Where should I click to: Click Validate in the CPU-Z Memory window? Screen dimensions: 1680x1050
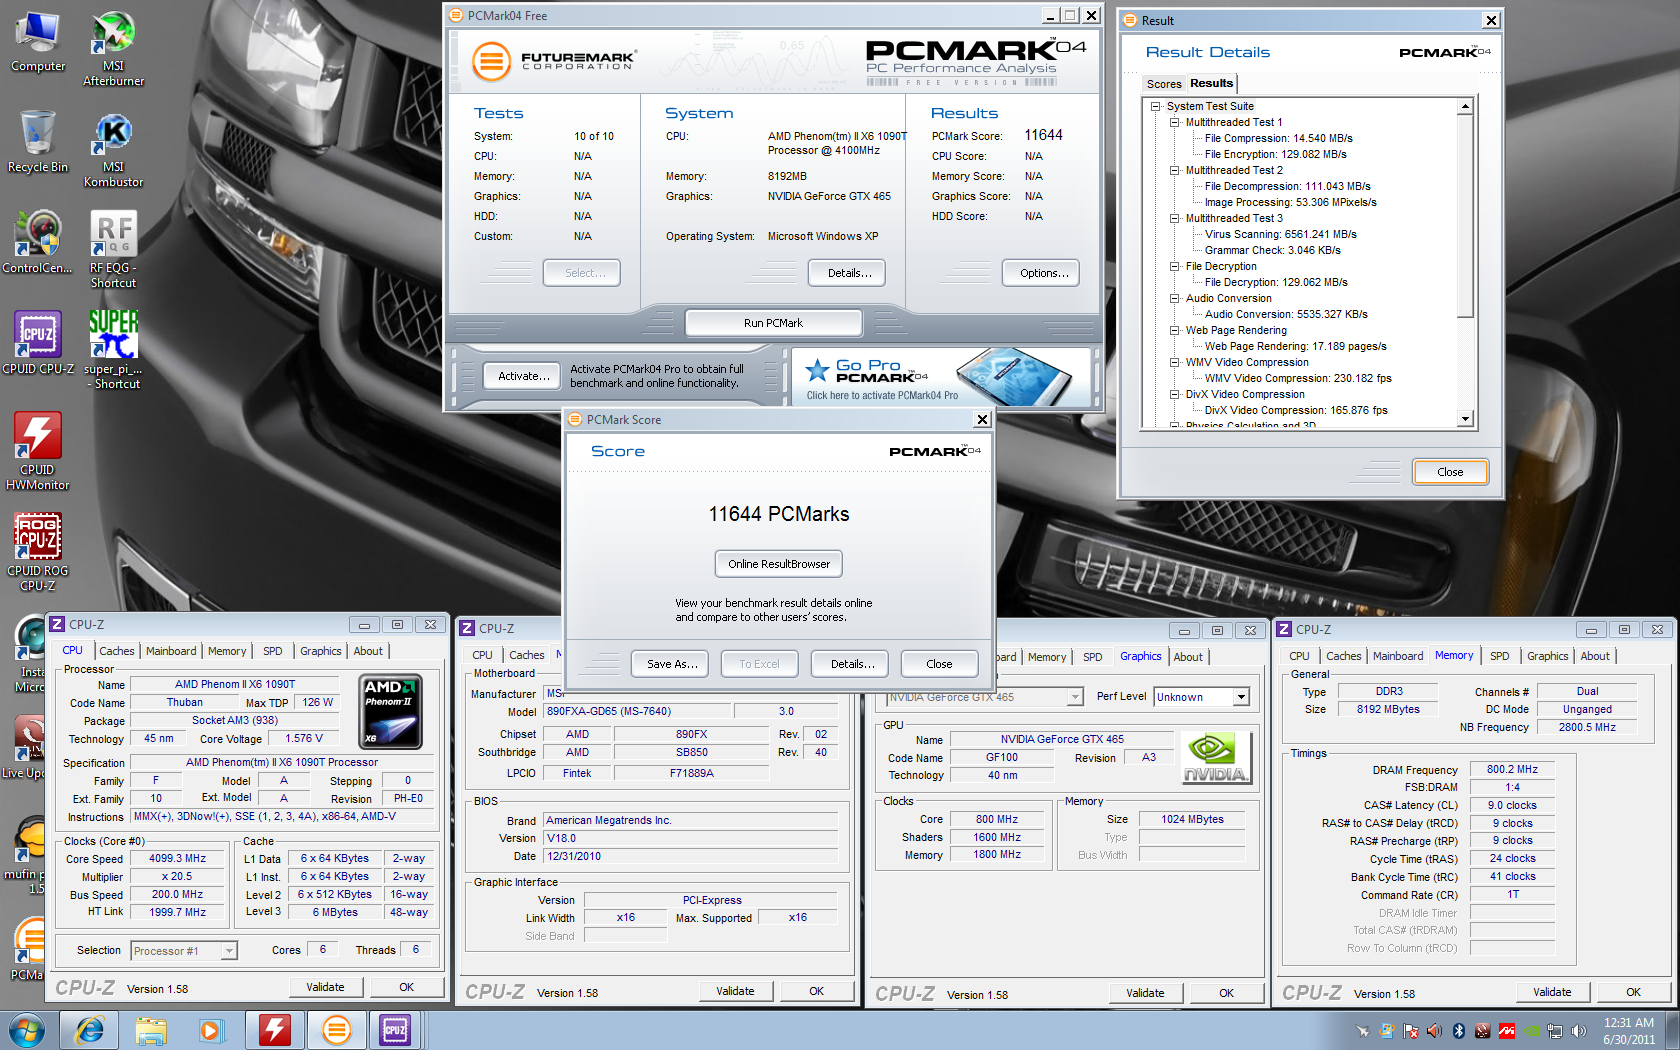coord(1551,992)
